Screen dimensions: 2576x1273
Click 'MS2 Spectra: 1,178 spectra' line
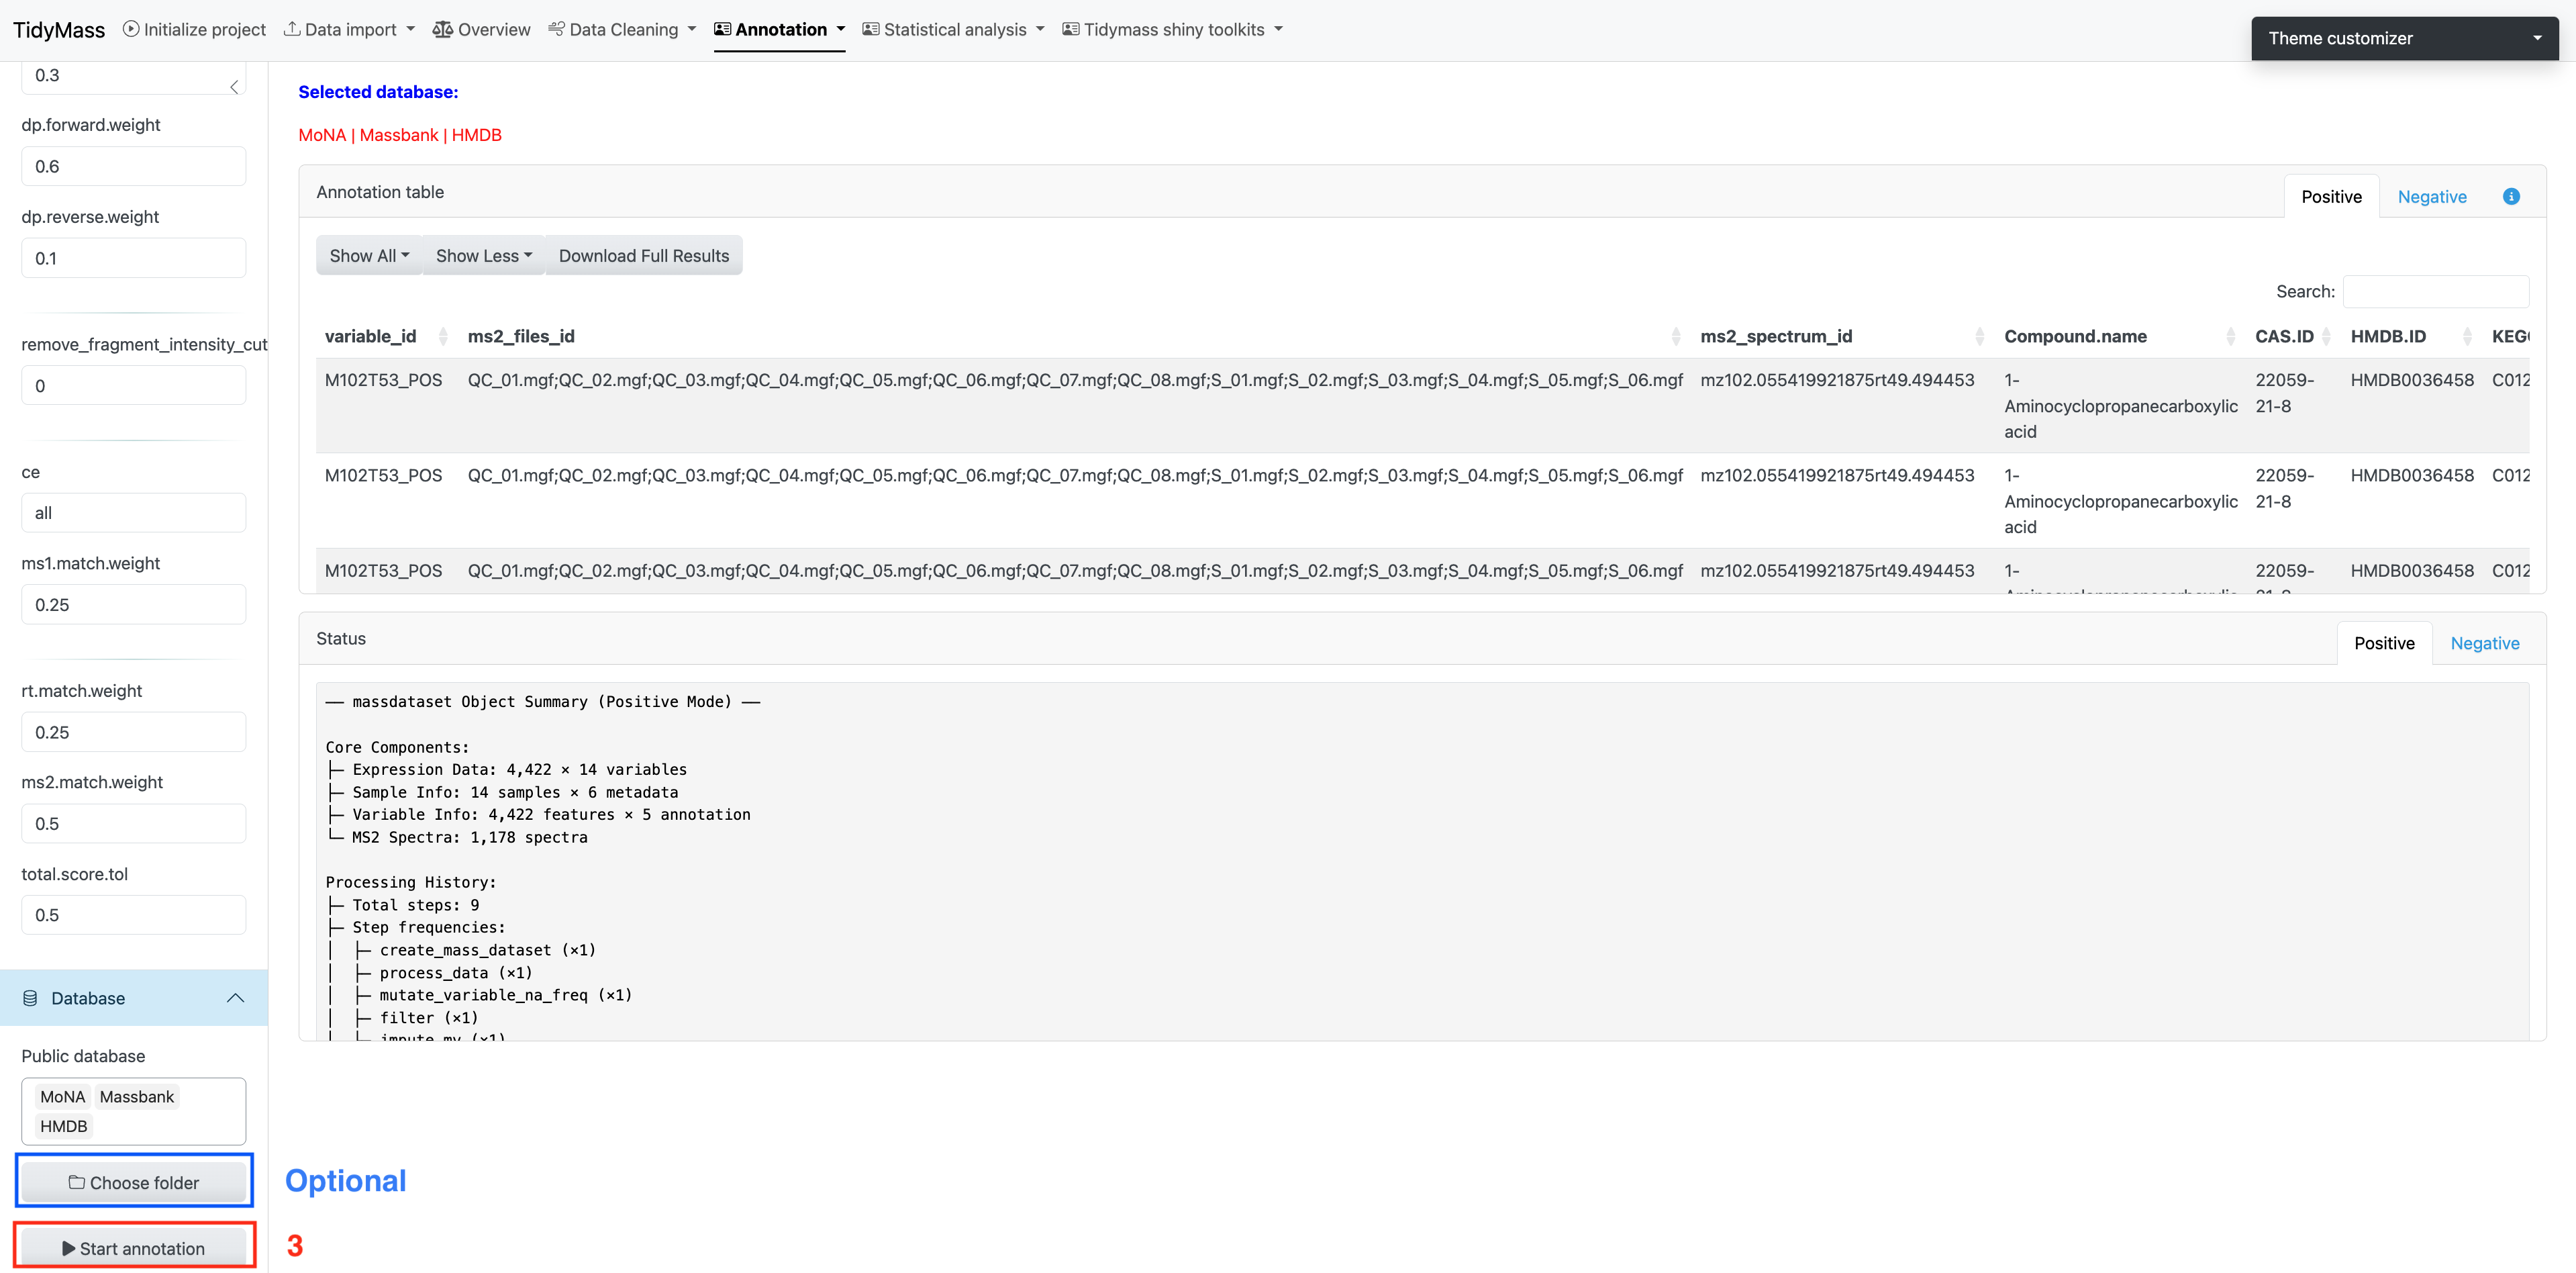click(x=470, y=837)
